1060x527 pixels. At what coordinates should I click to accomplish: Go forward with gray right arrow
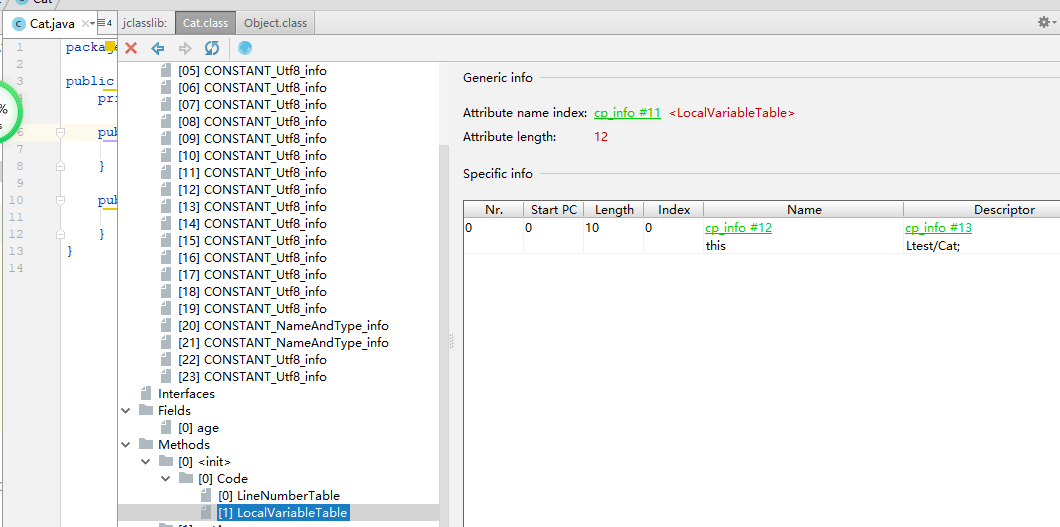coord(185,48)
